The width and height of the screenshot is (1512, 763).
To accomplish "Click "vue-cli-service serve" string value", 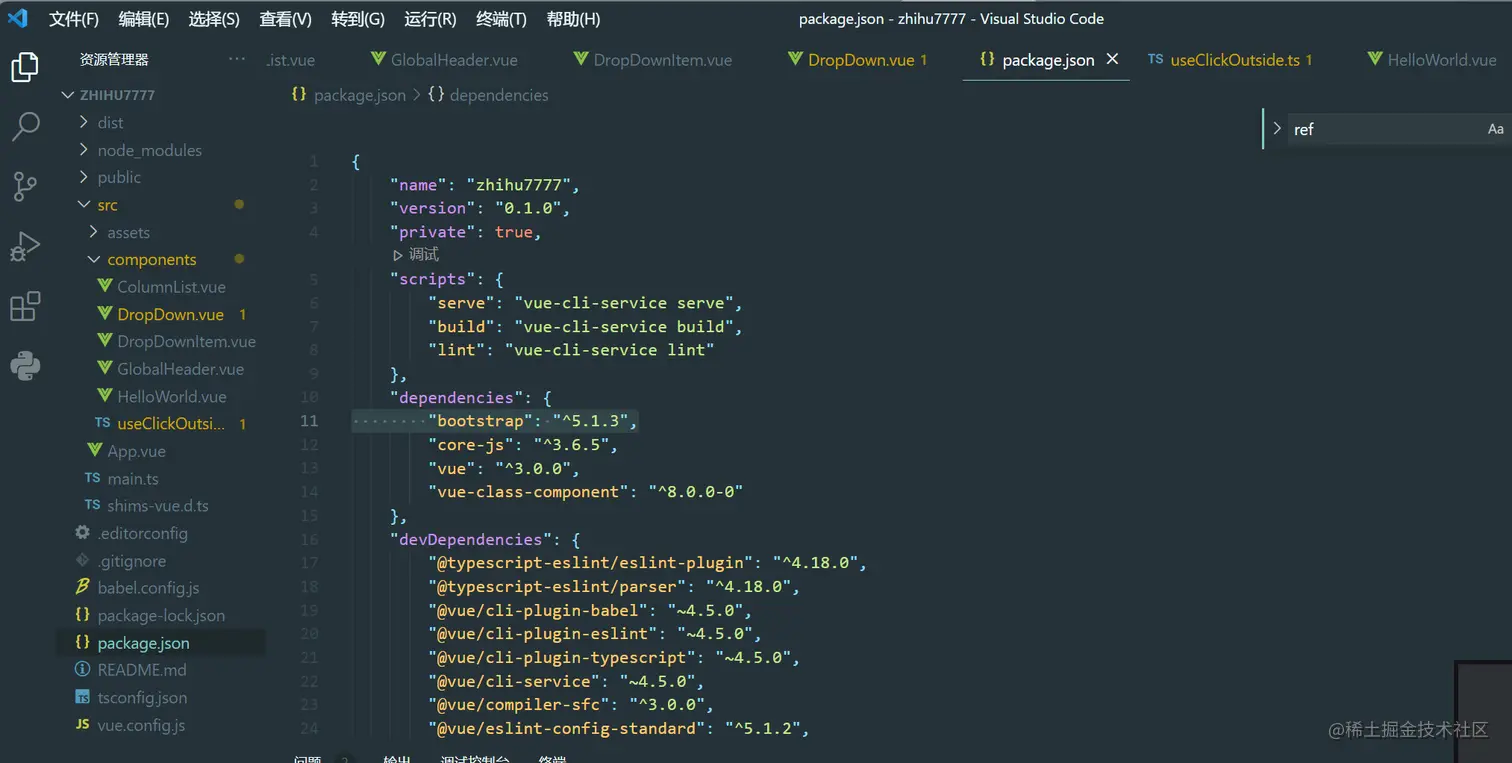I will 624,302.
